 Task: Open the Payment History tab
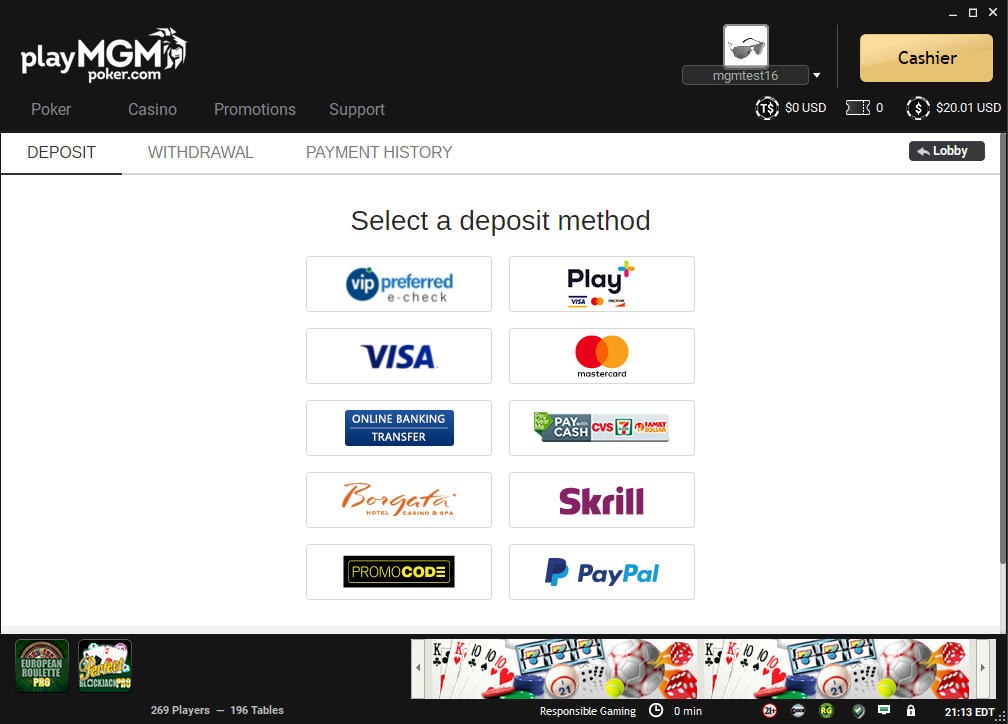click(x=379, y=152)
